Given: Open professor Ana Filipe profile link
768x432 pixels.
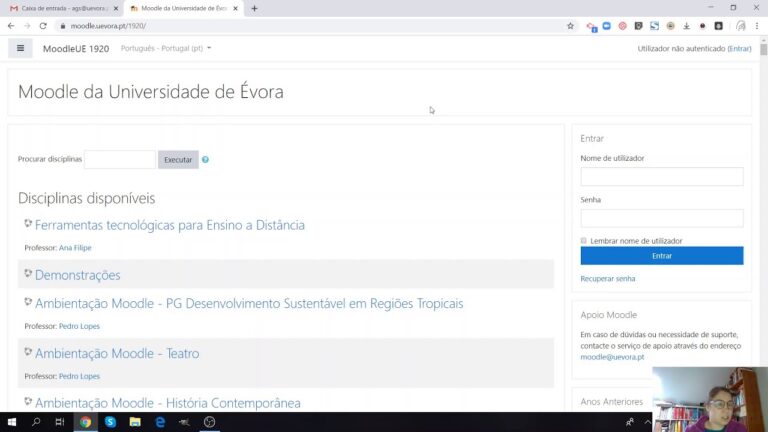Looking at the screenshot, I should coord(75,248).
